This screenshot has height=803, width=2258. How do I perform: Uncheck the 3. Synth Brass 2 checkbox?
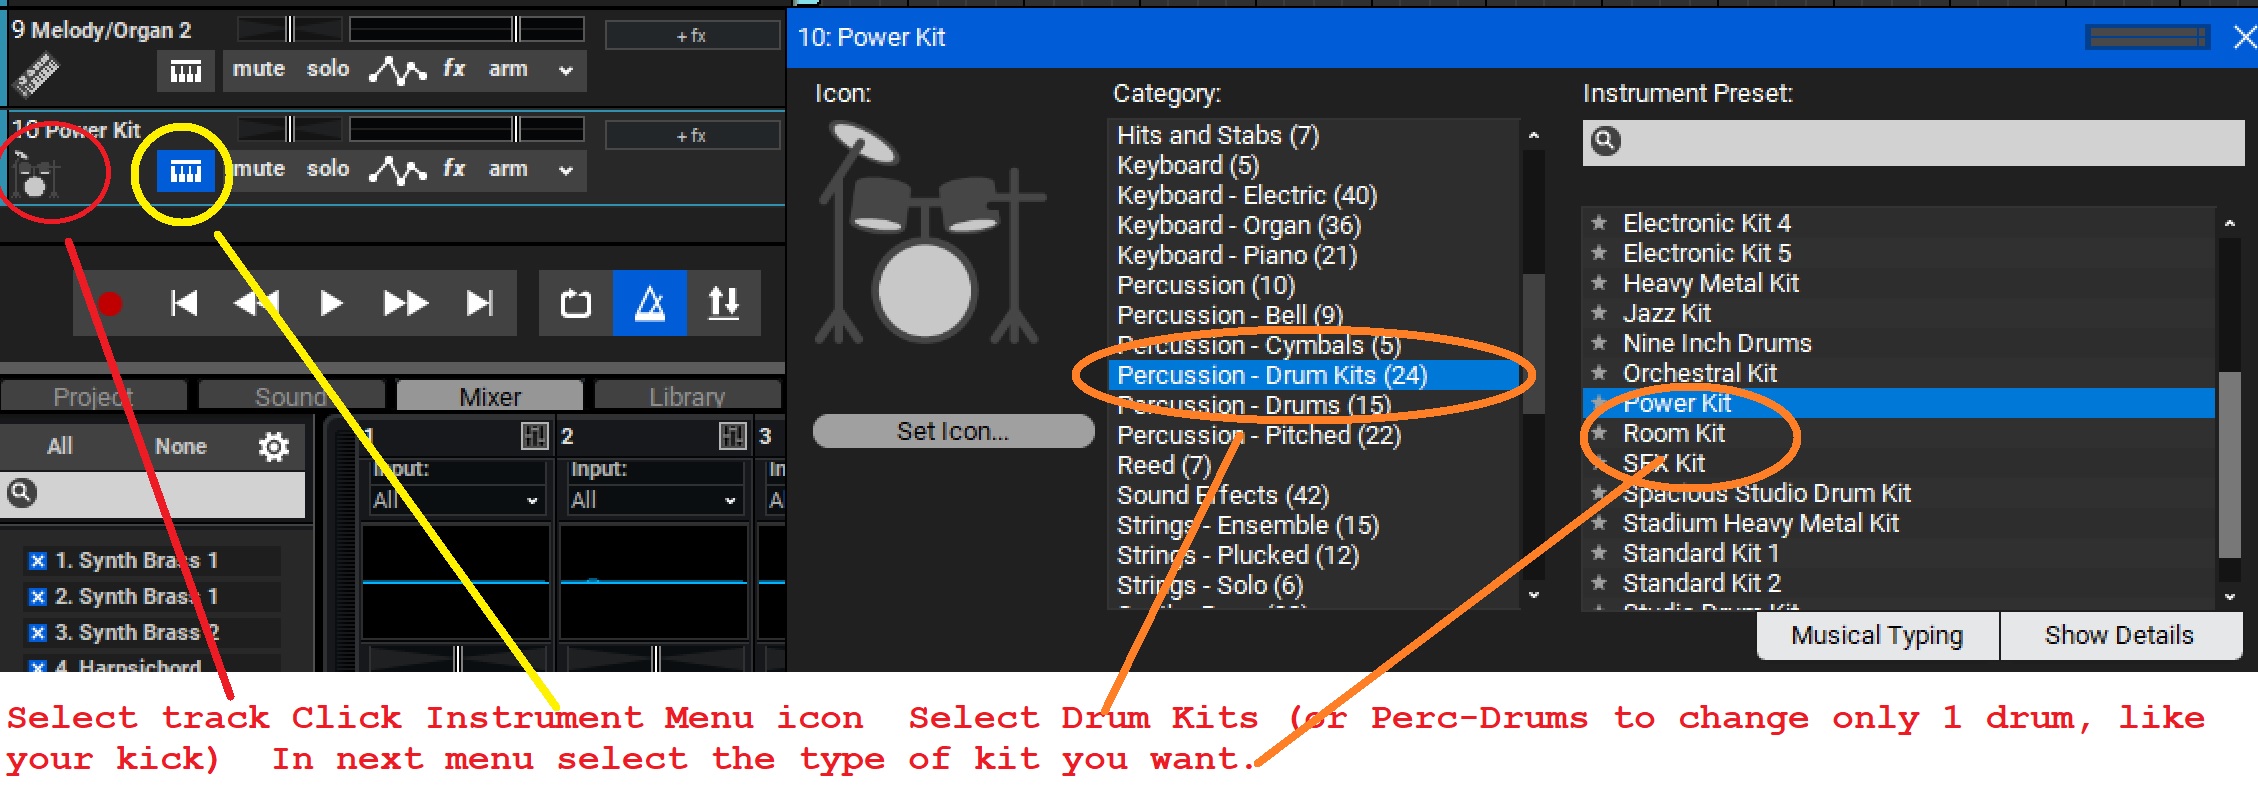37,633
